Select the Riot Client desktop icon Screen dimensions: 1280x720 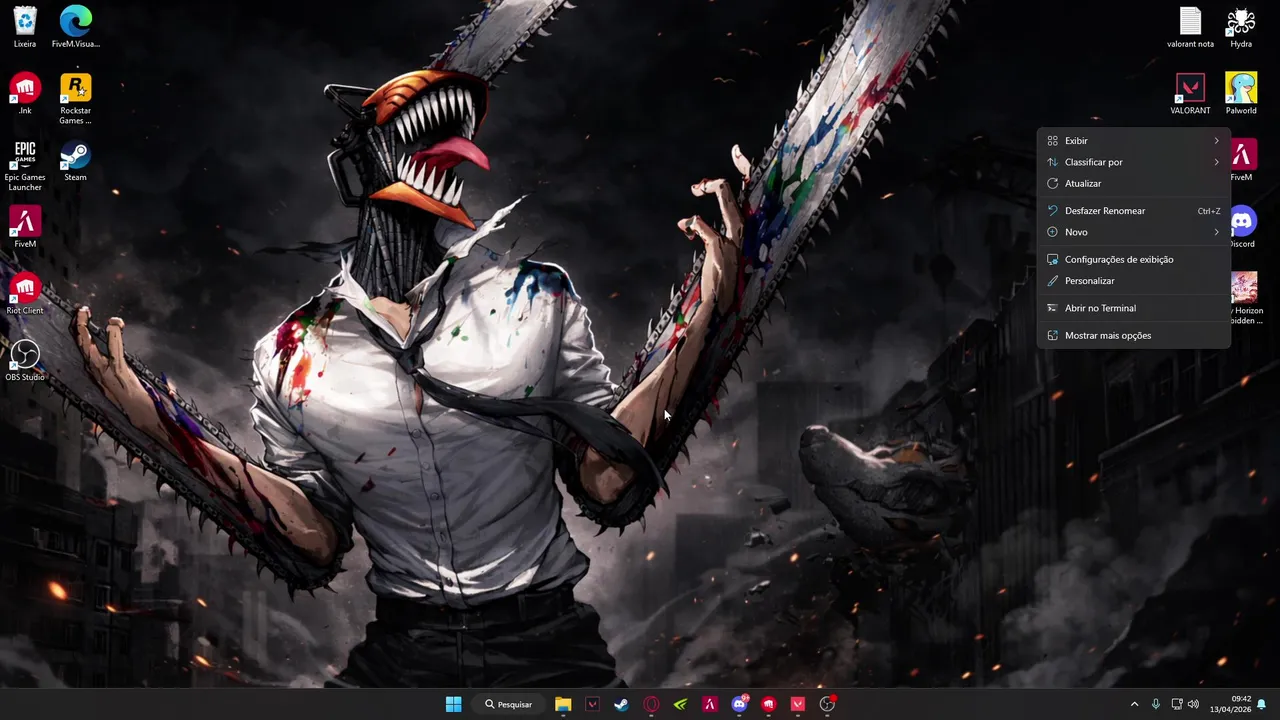click(25, 294)
